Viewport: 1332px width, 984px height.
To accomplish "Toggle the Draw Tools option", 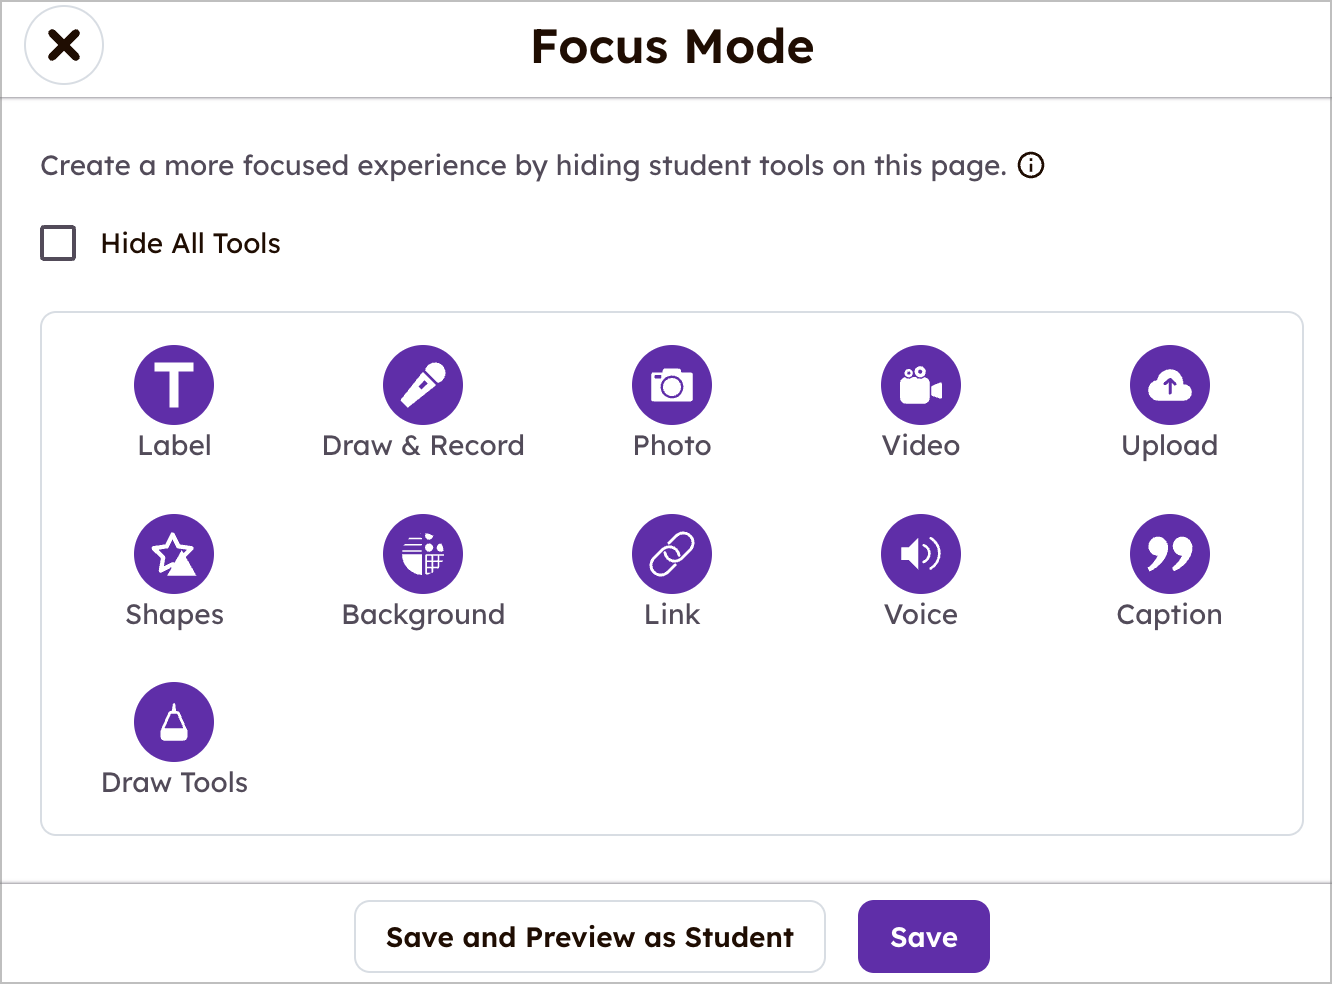I will point(174,721).
